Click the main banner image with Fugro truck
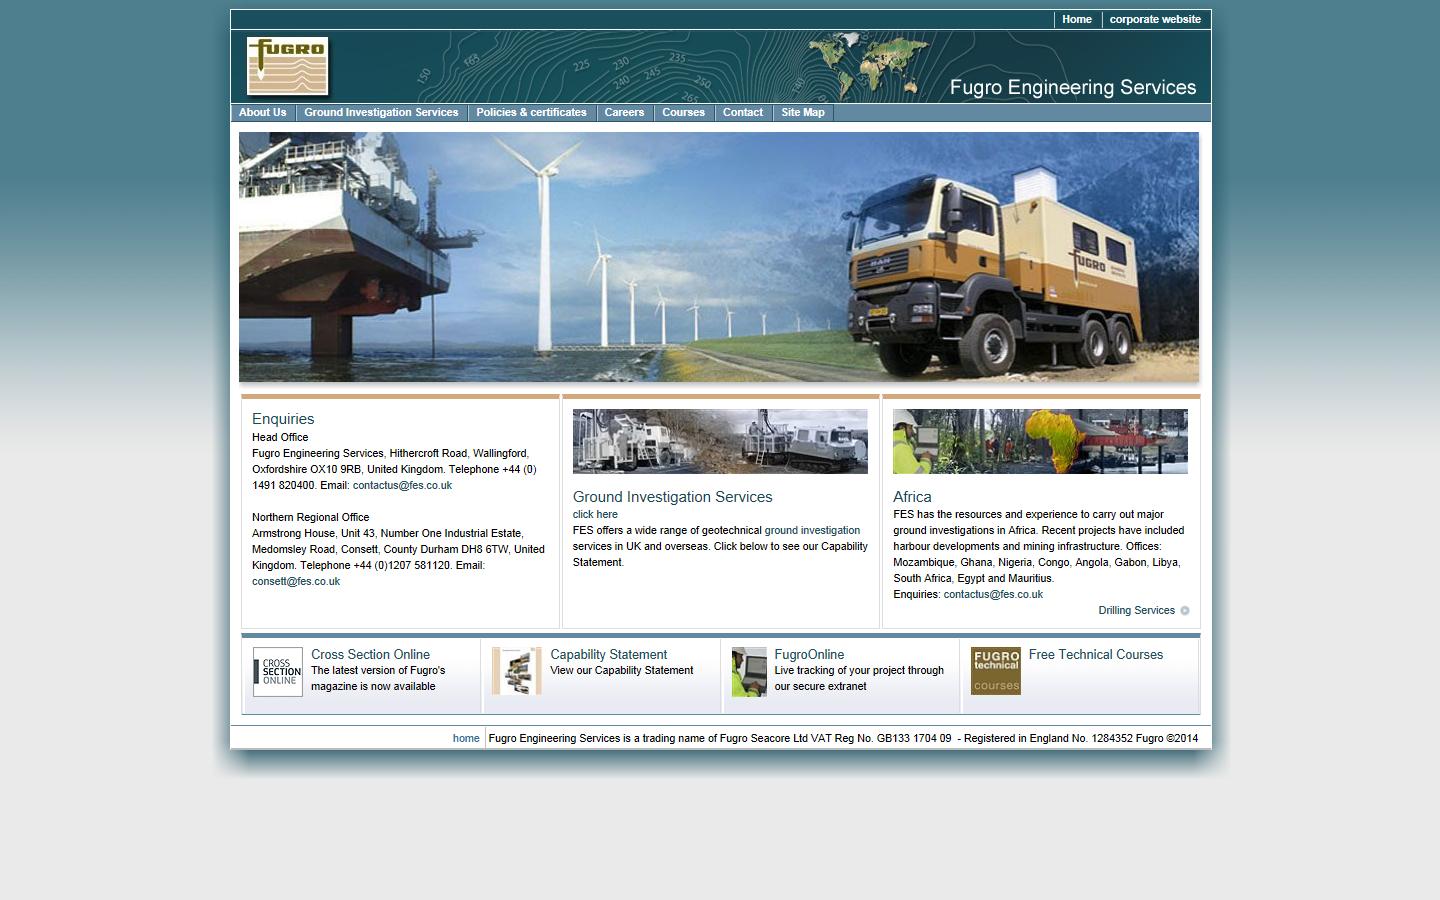 (719, 257)
